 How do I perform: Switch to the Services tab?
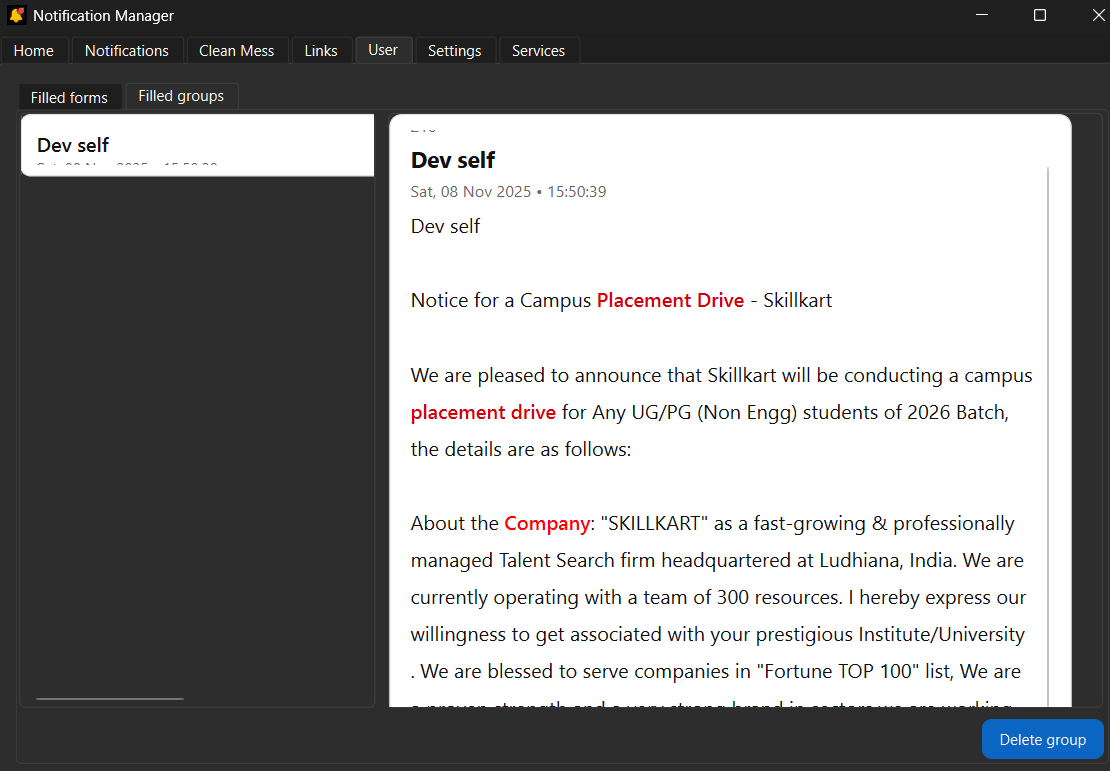539,51
